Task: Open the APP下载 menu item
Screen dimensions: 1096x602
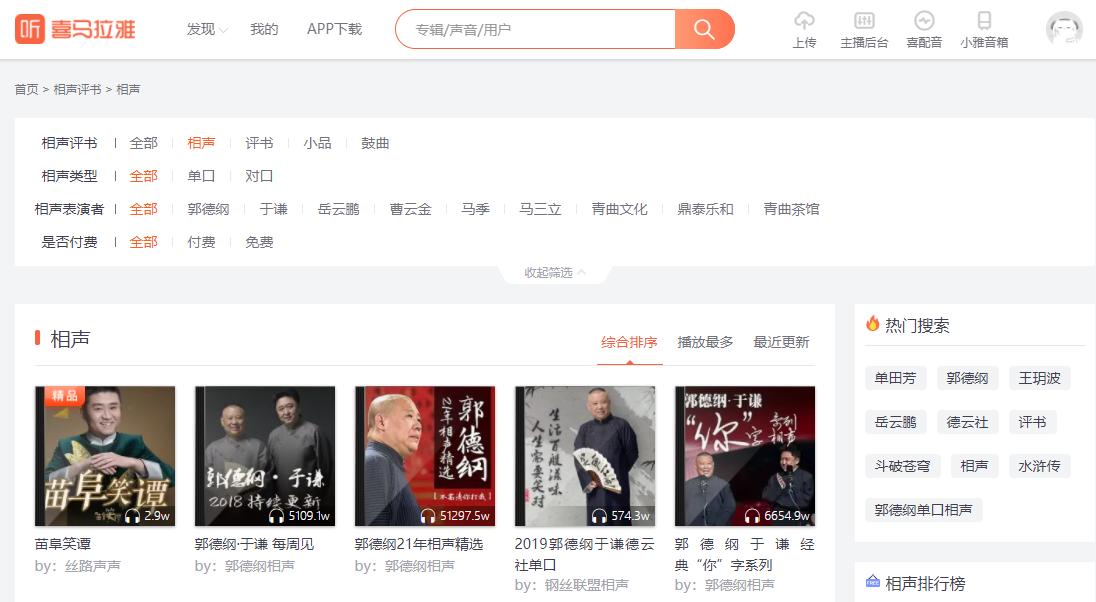Action: pyautogui.click(x=334, y=29)
